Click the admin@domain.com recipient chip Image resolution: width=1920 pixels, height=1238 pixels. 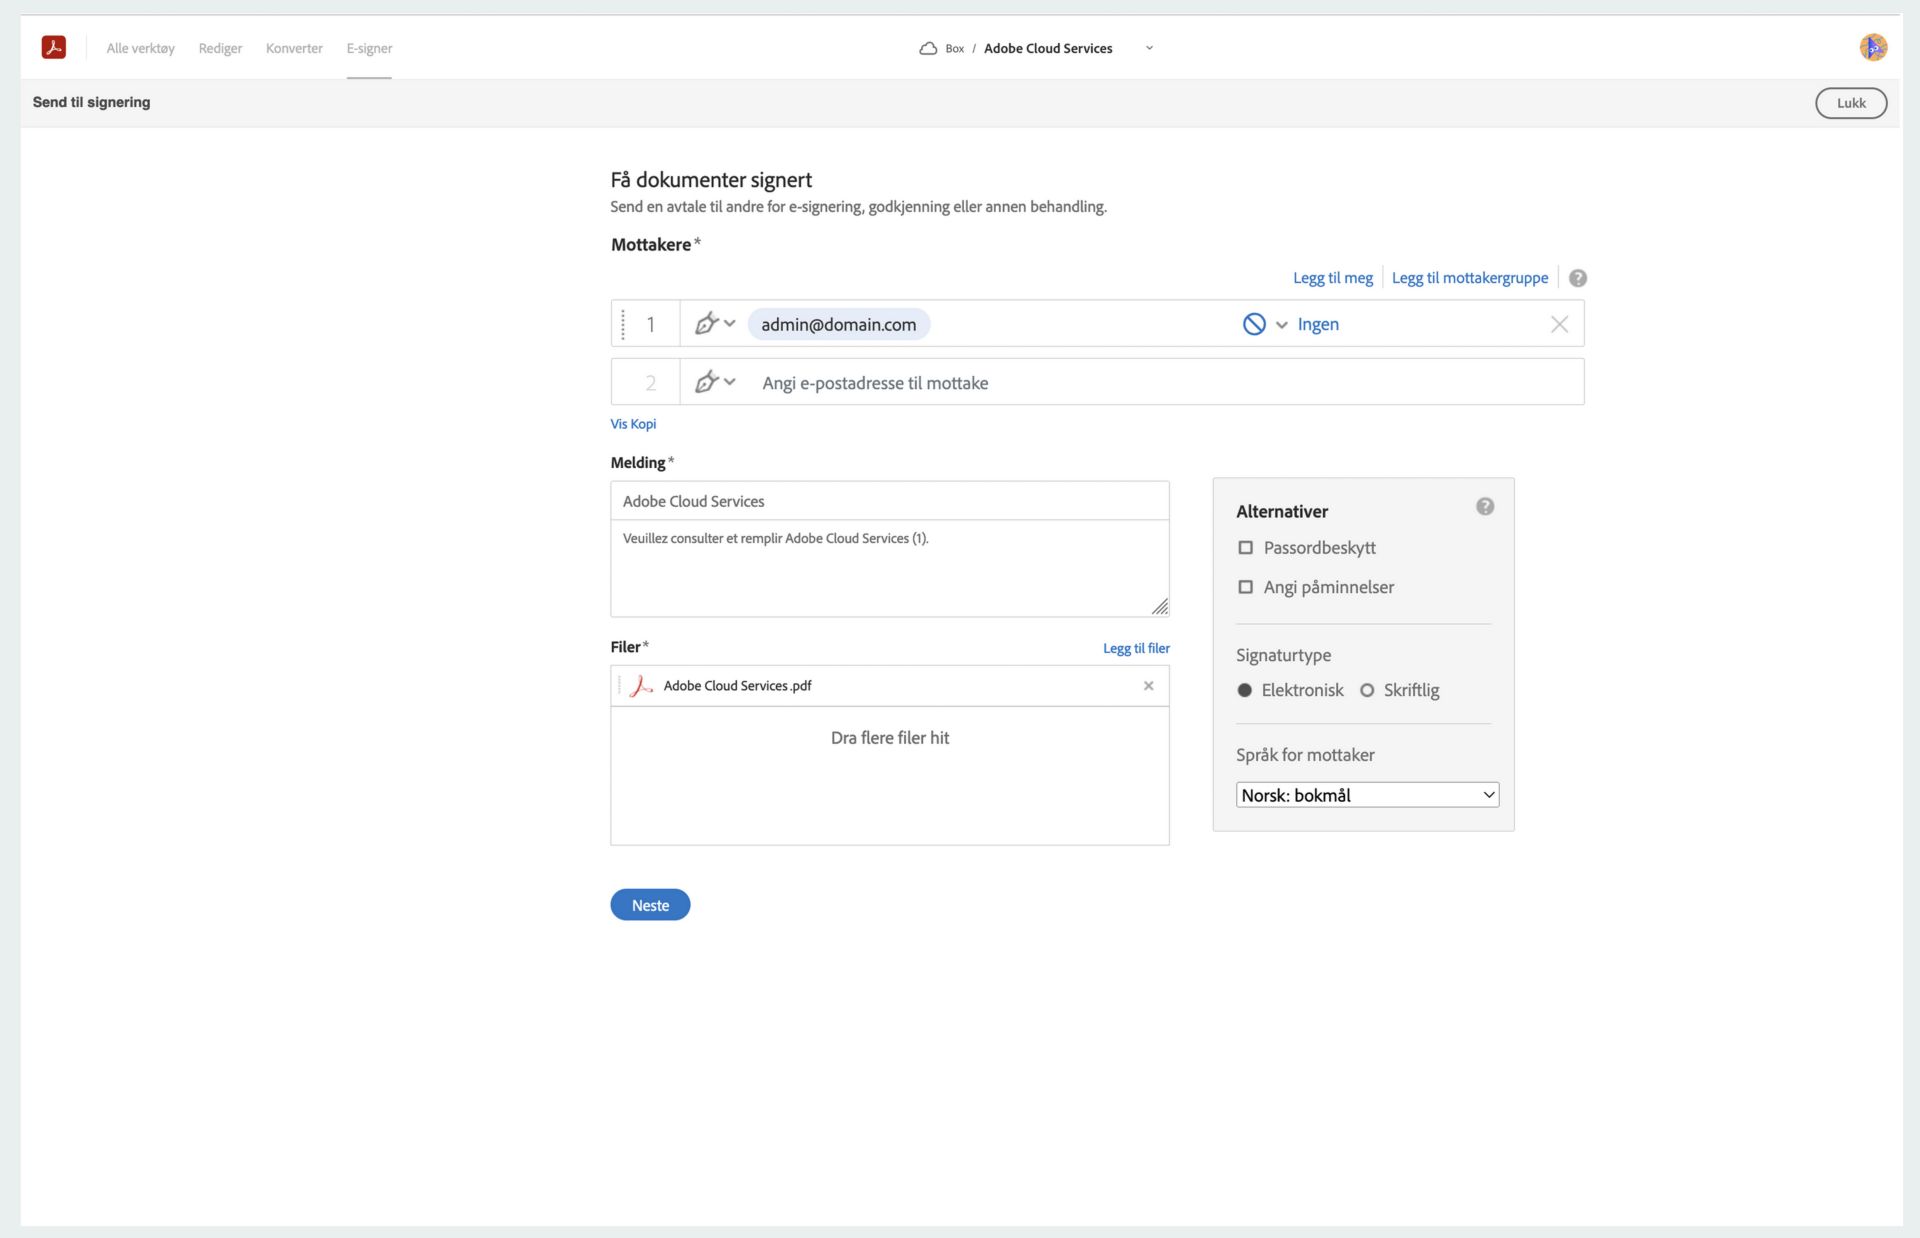point(839,324)
